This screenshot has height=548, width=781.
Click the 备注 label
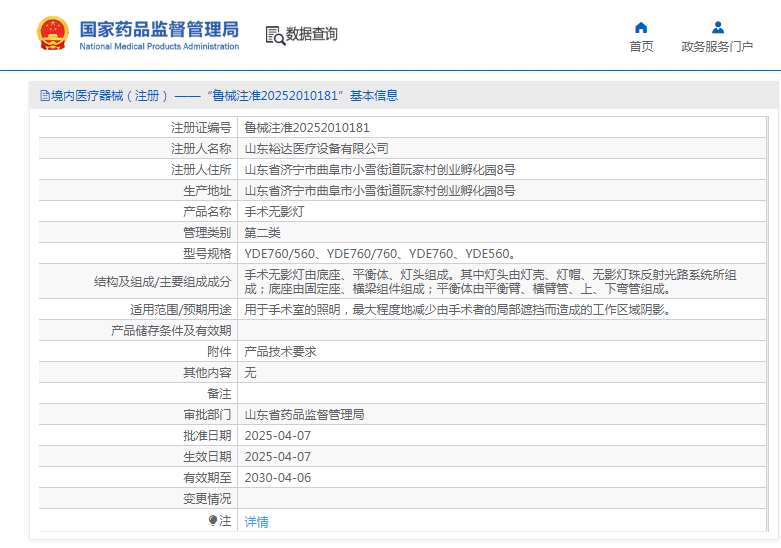220,394
